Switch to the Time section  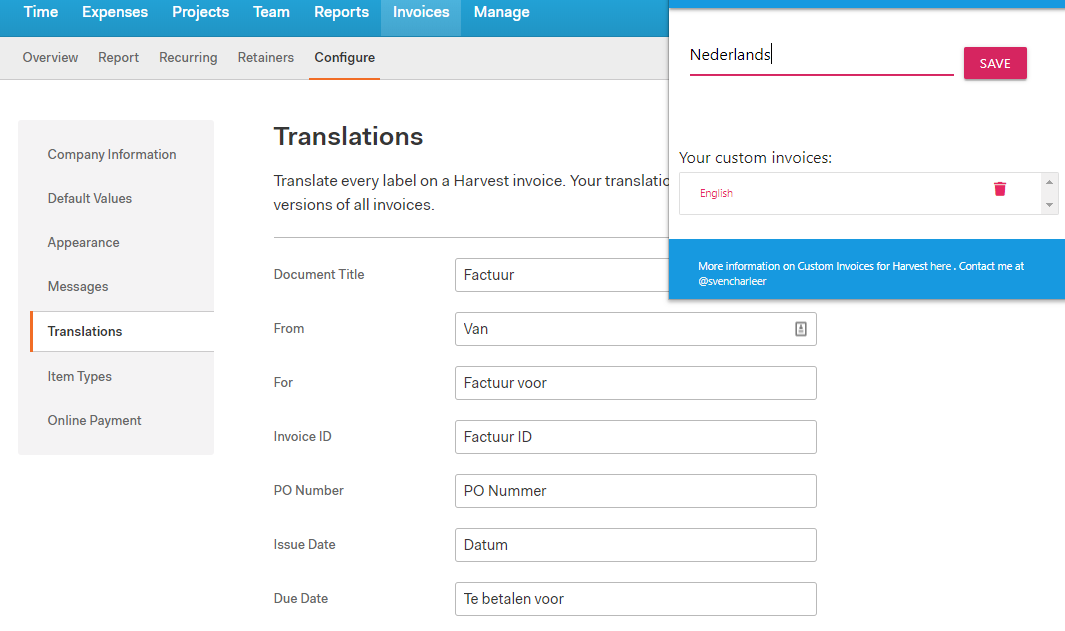tap(40, 12)
